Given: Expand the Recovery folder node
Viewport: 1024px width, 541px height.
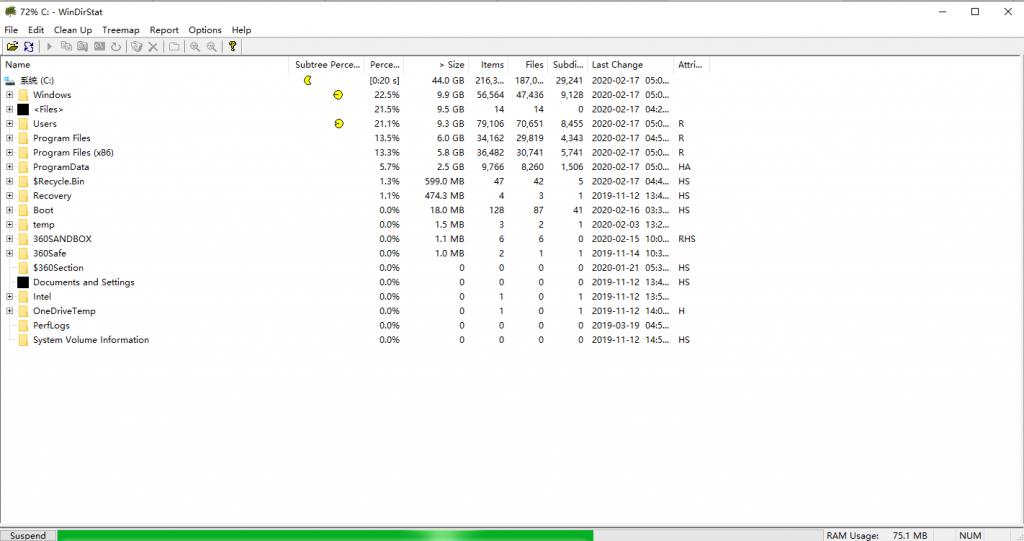Looking at the screenshot, I should pyautogui.click(x=10, y=195).
